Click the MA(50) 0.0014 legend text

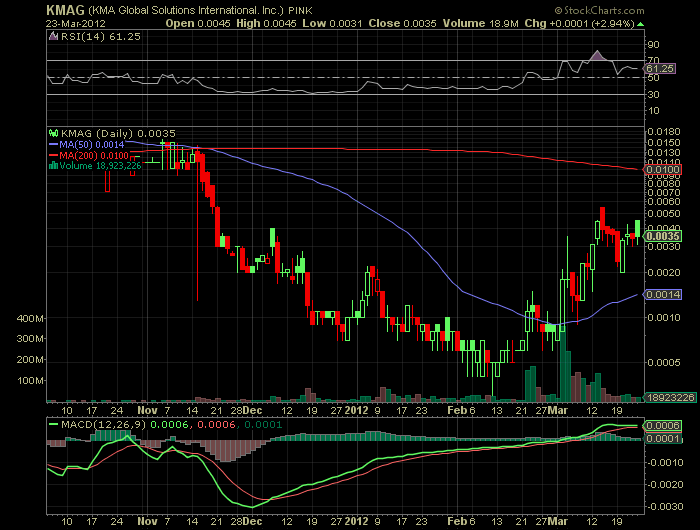[x=92, y=144]
